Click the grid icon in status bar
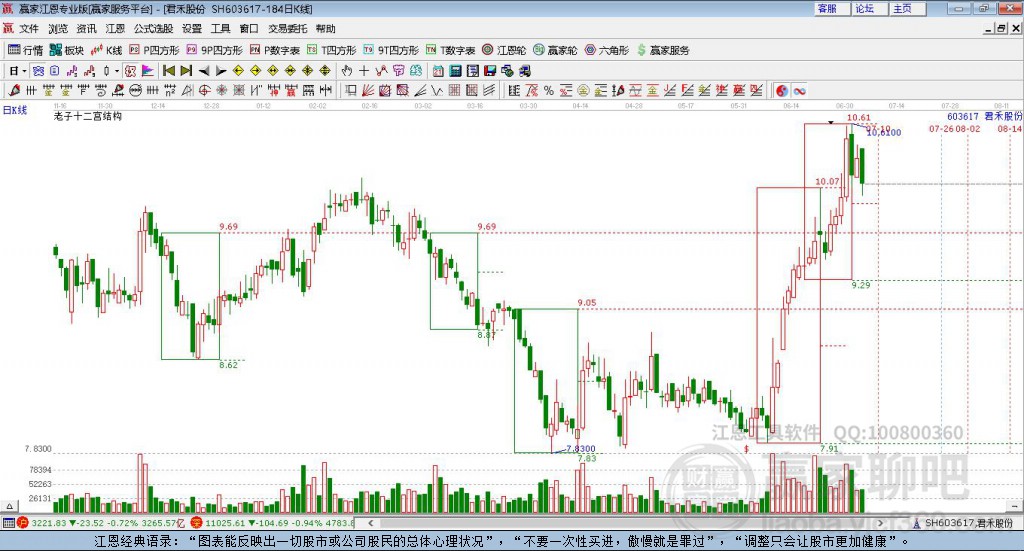The image size is (1024, 551). [x=8, y=523]
